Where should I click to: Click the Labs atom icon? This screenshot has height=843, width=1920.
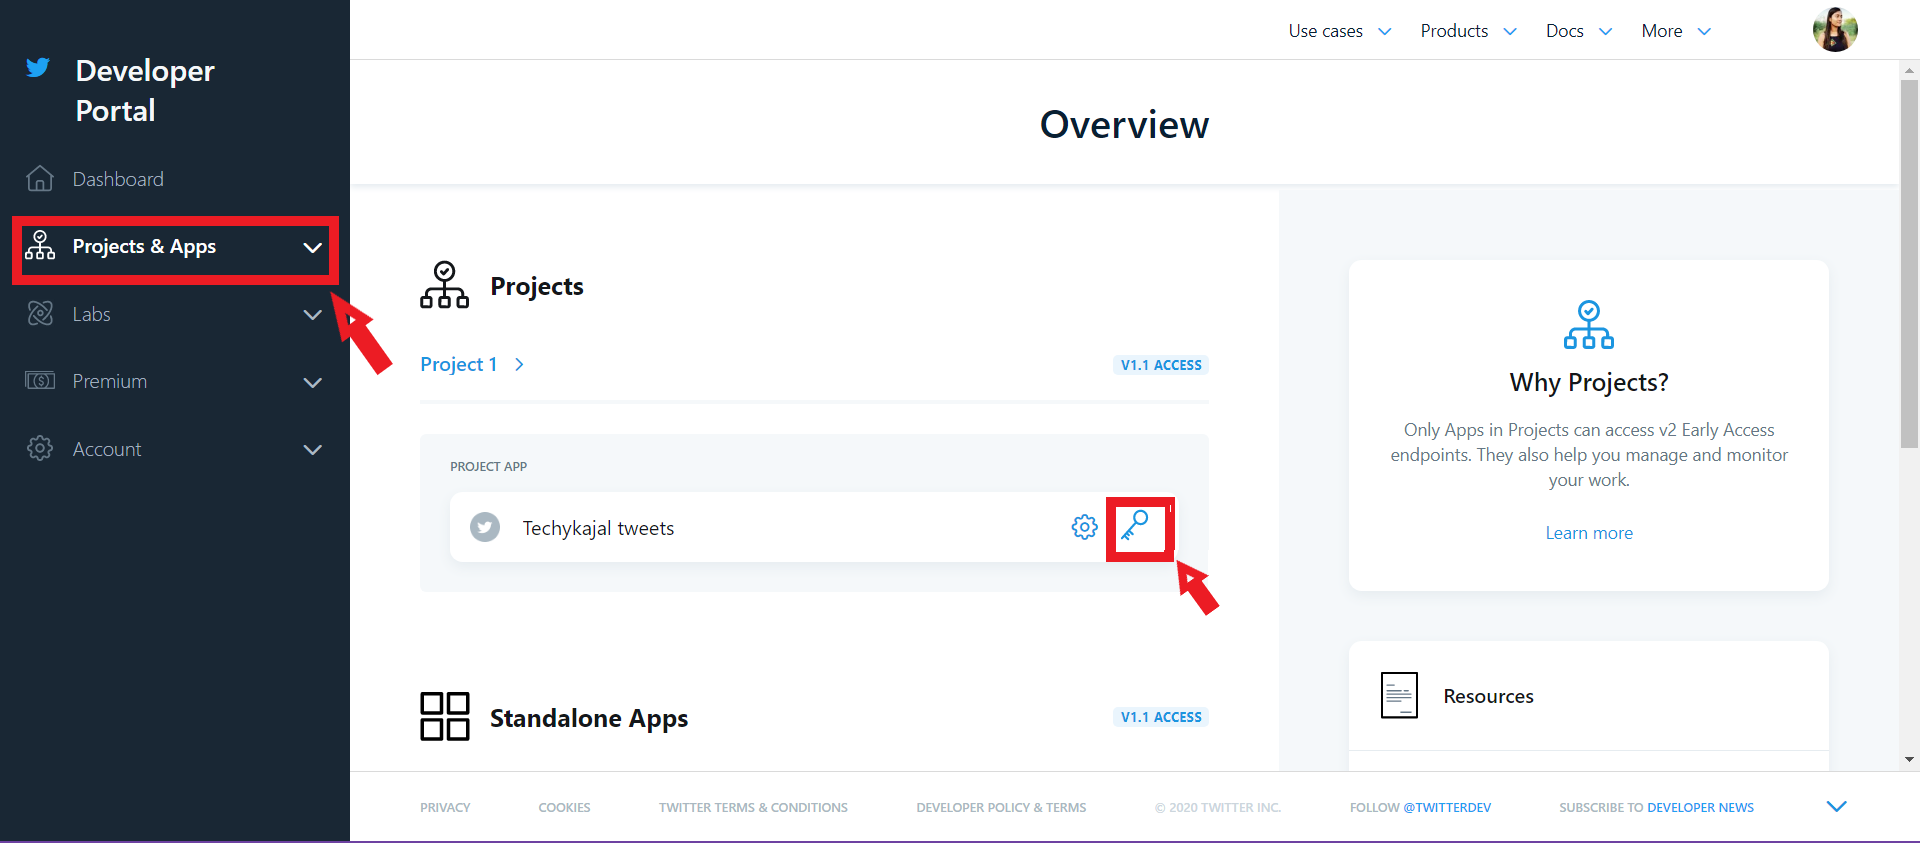coord(40,313)
